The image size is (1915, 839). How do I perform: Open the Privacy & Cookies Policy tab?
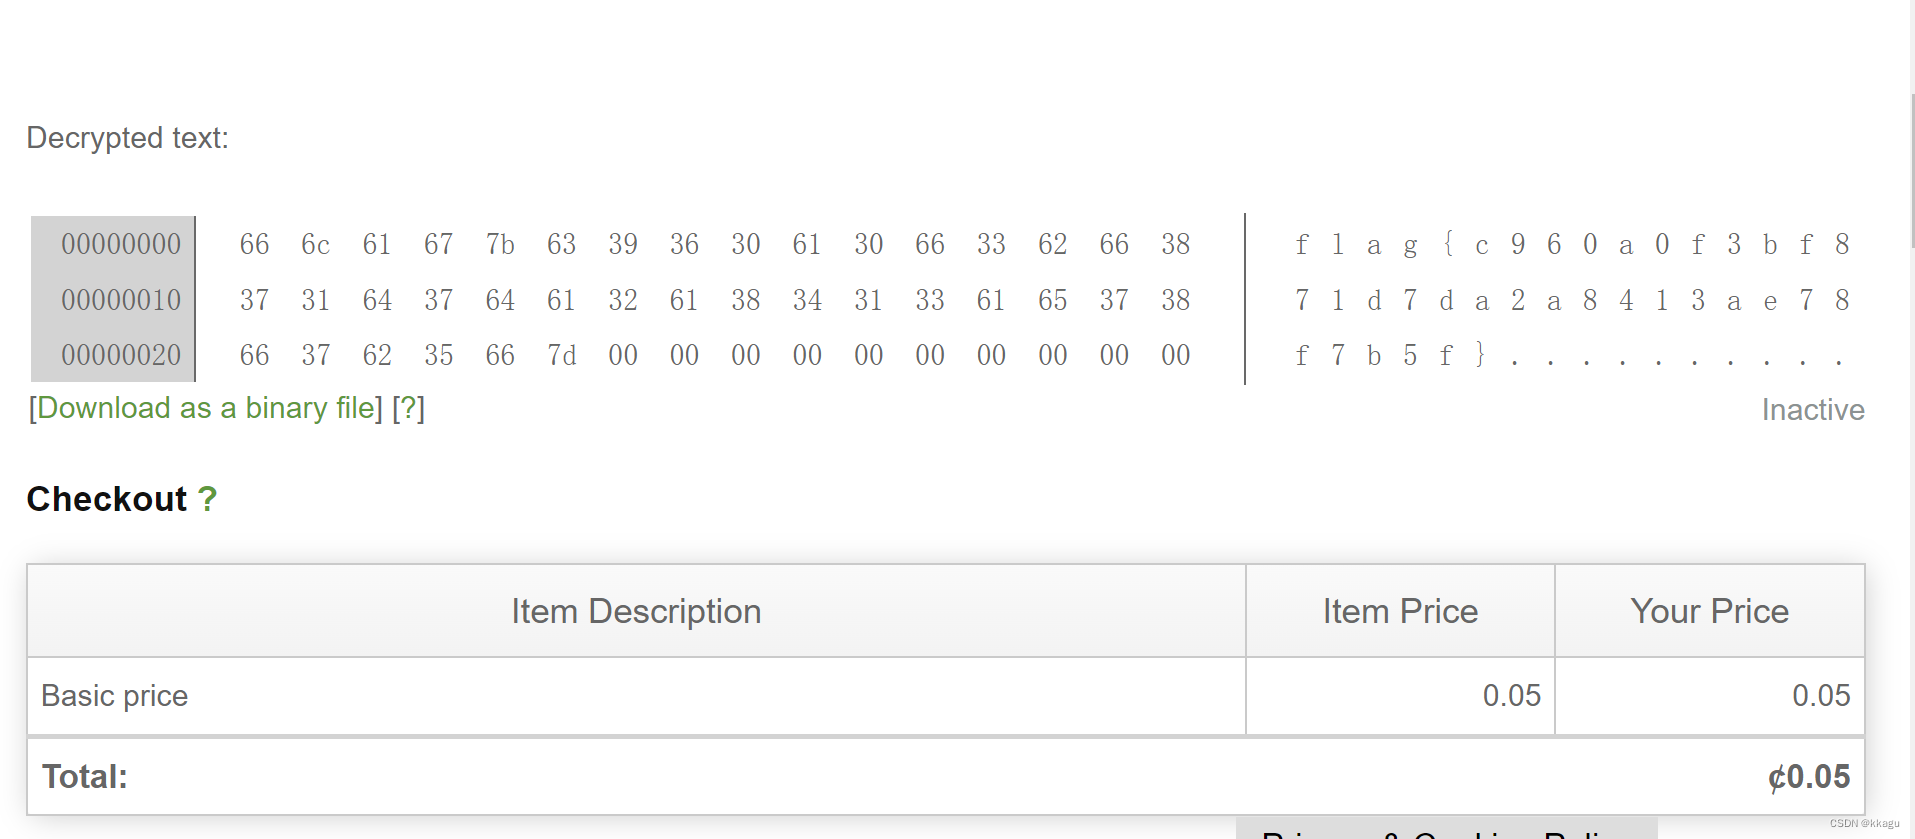point(1446,831)
